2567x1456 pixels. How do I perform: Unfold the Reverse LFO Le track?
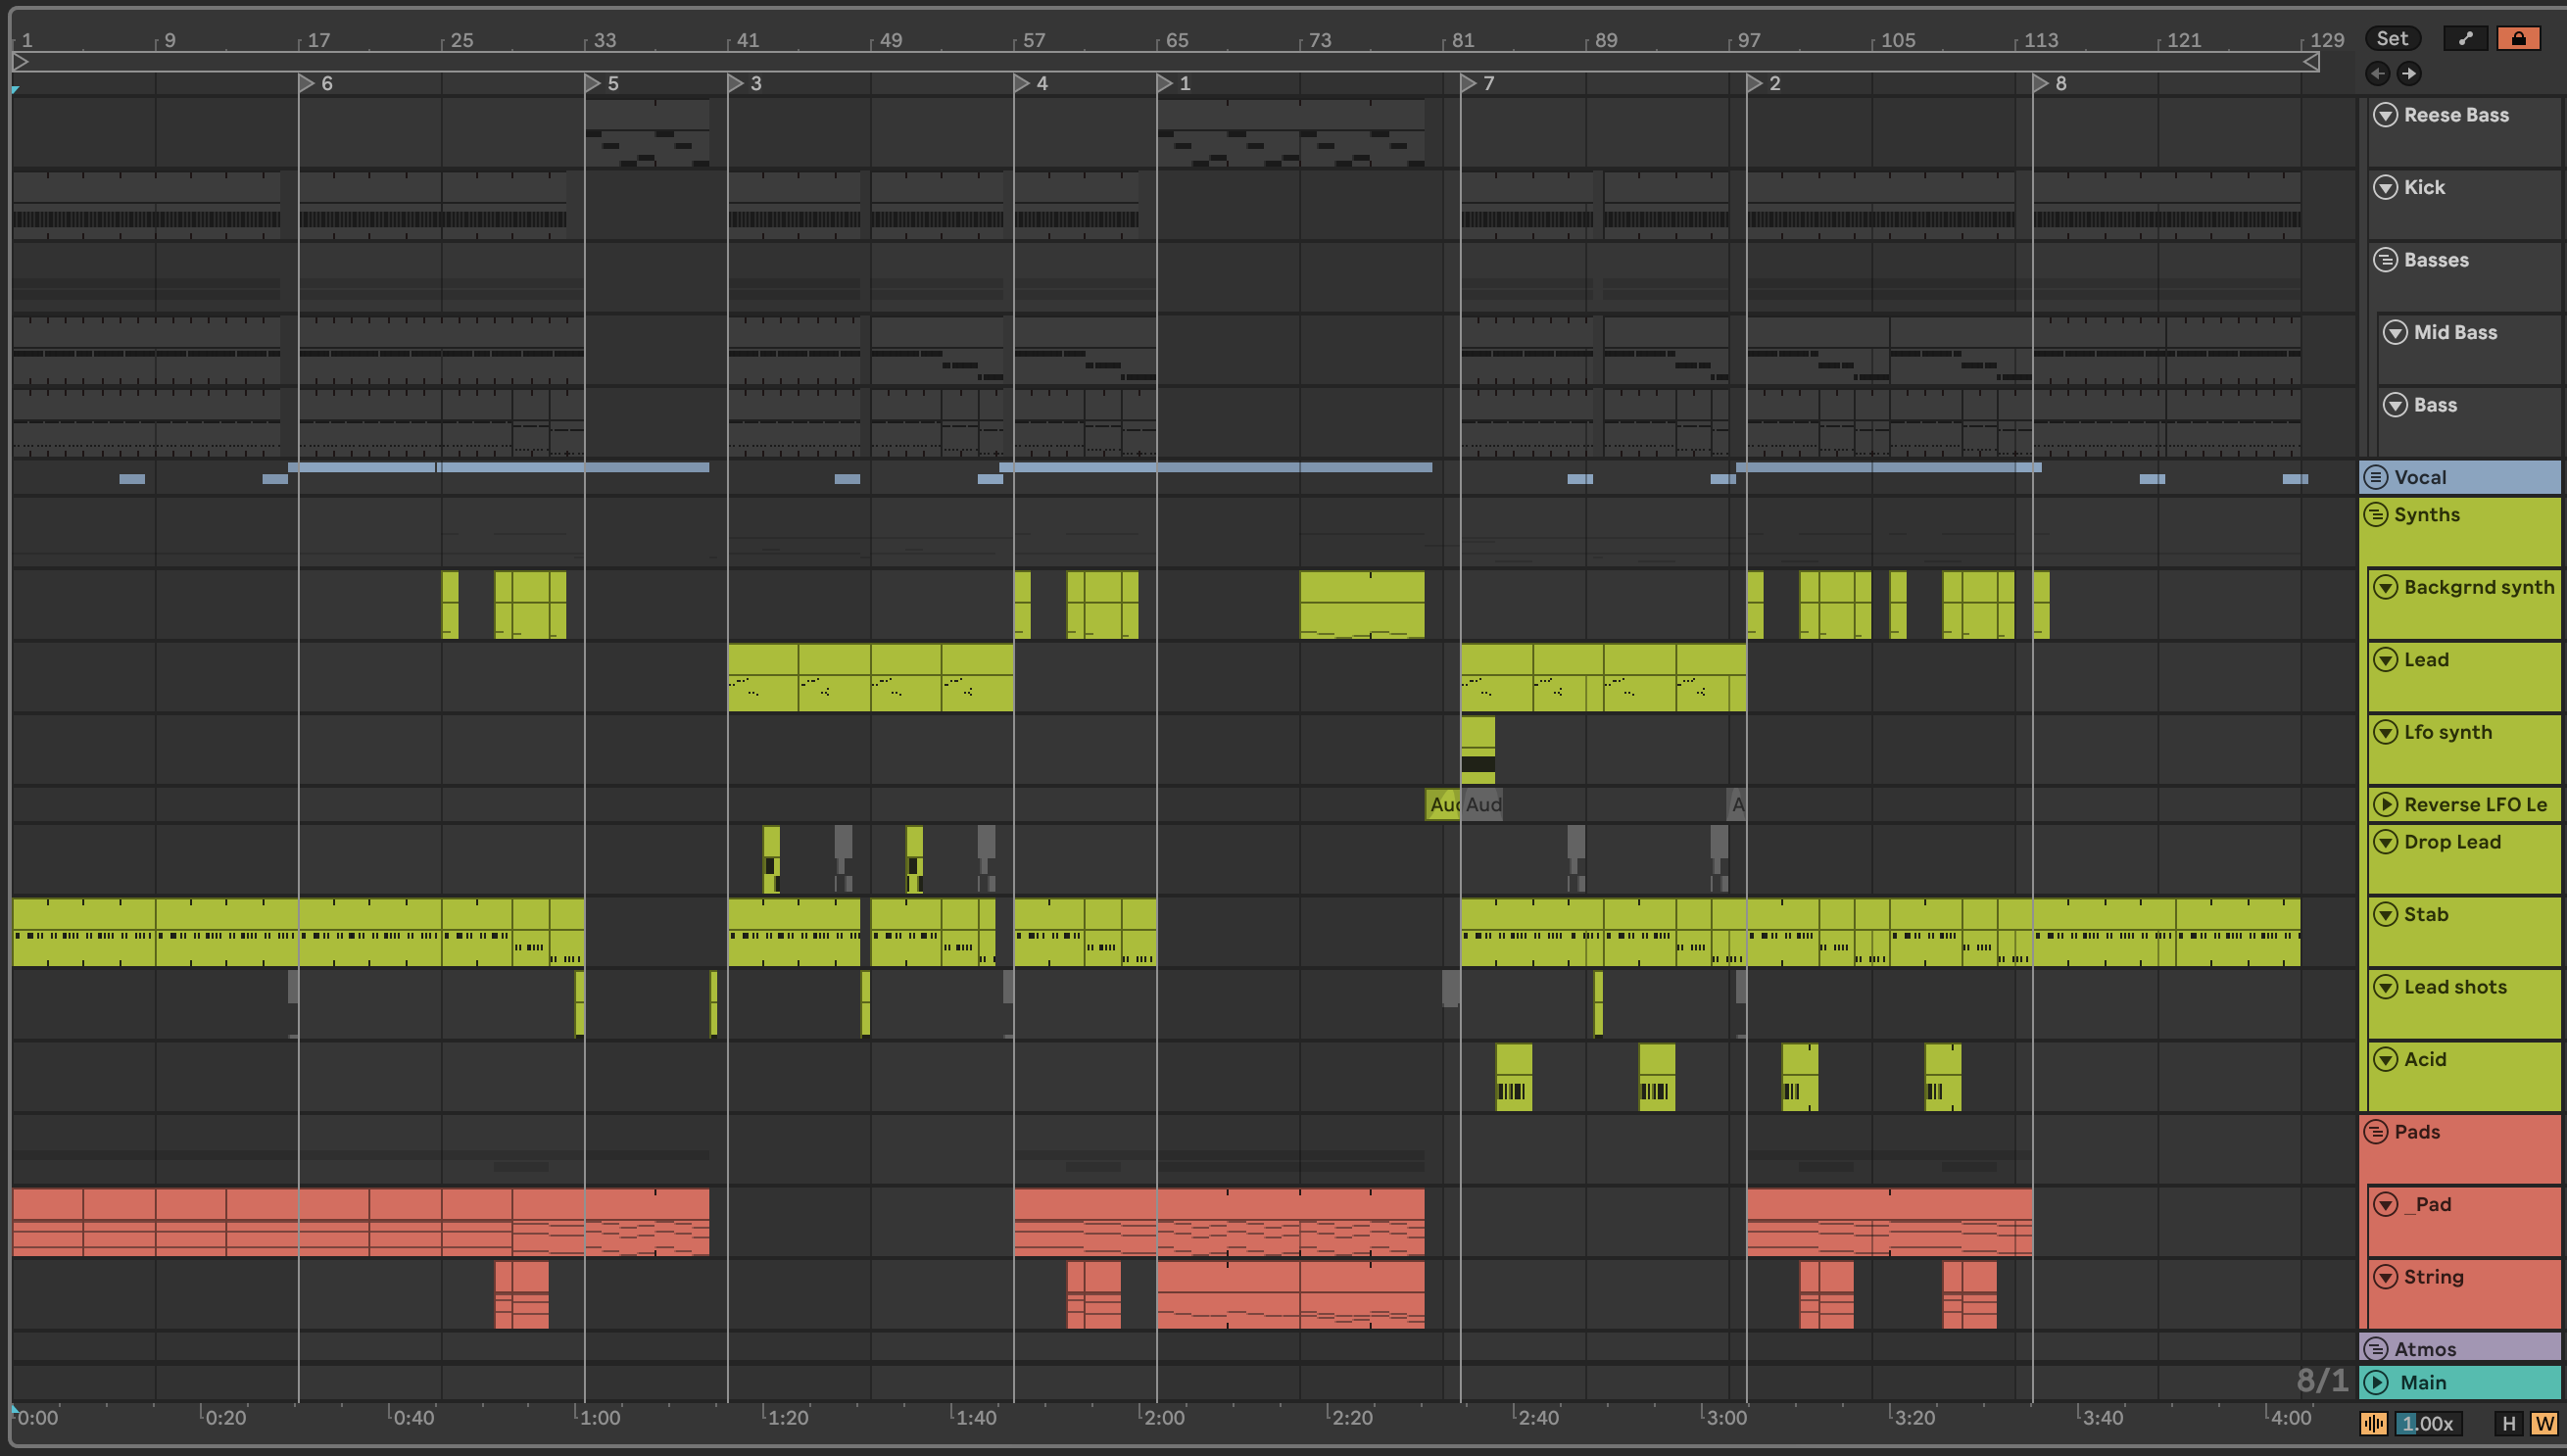[x=2385, y=805]
